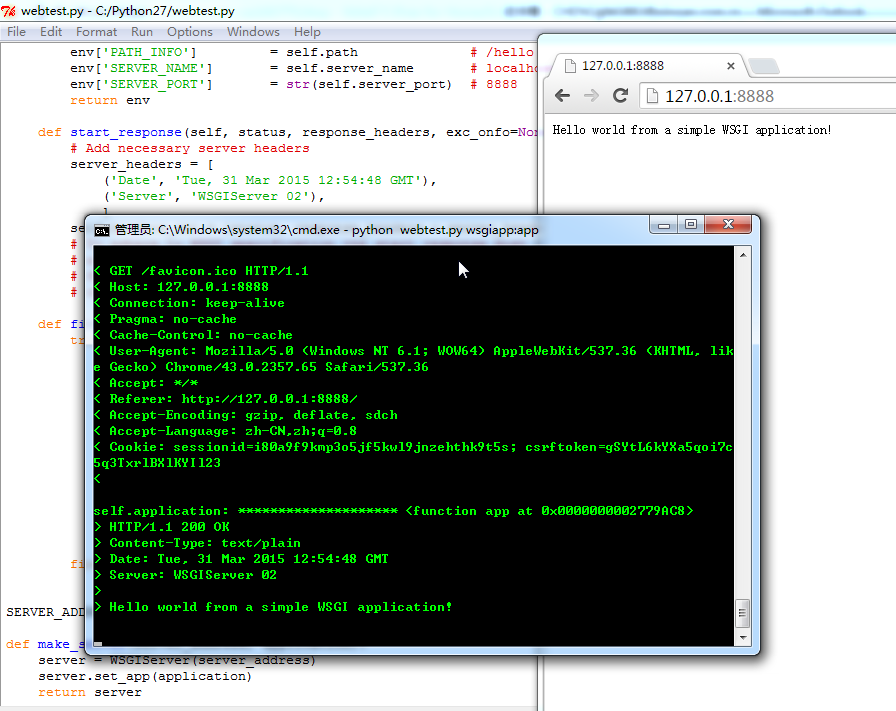
Task: Click the IDLE feather icon in title bar
Action: (x=9, y=11)
